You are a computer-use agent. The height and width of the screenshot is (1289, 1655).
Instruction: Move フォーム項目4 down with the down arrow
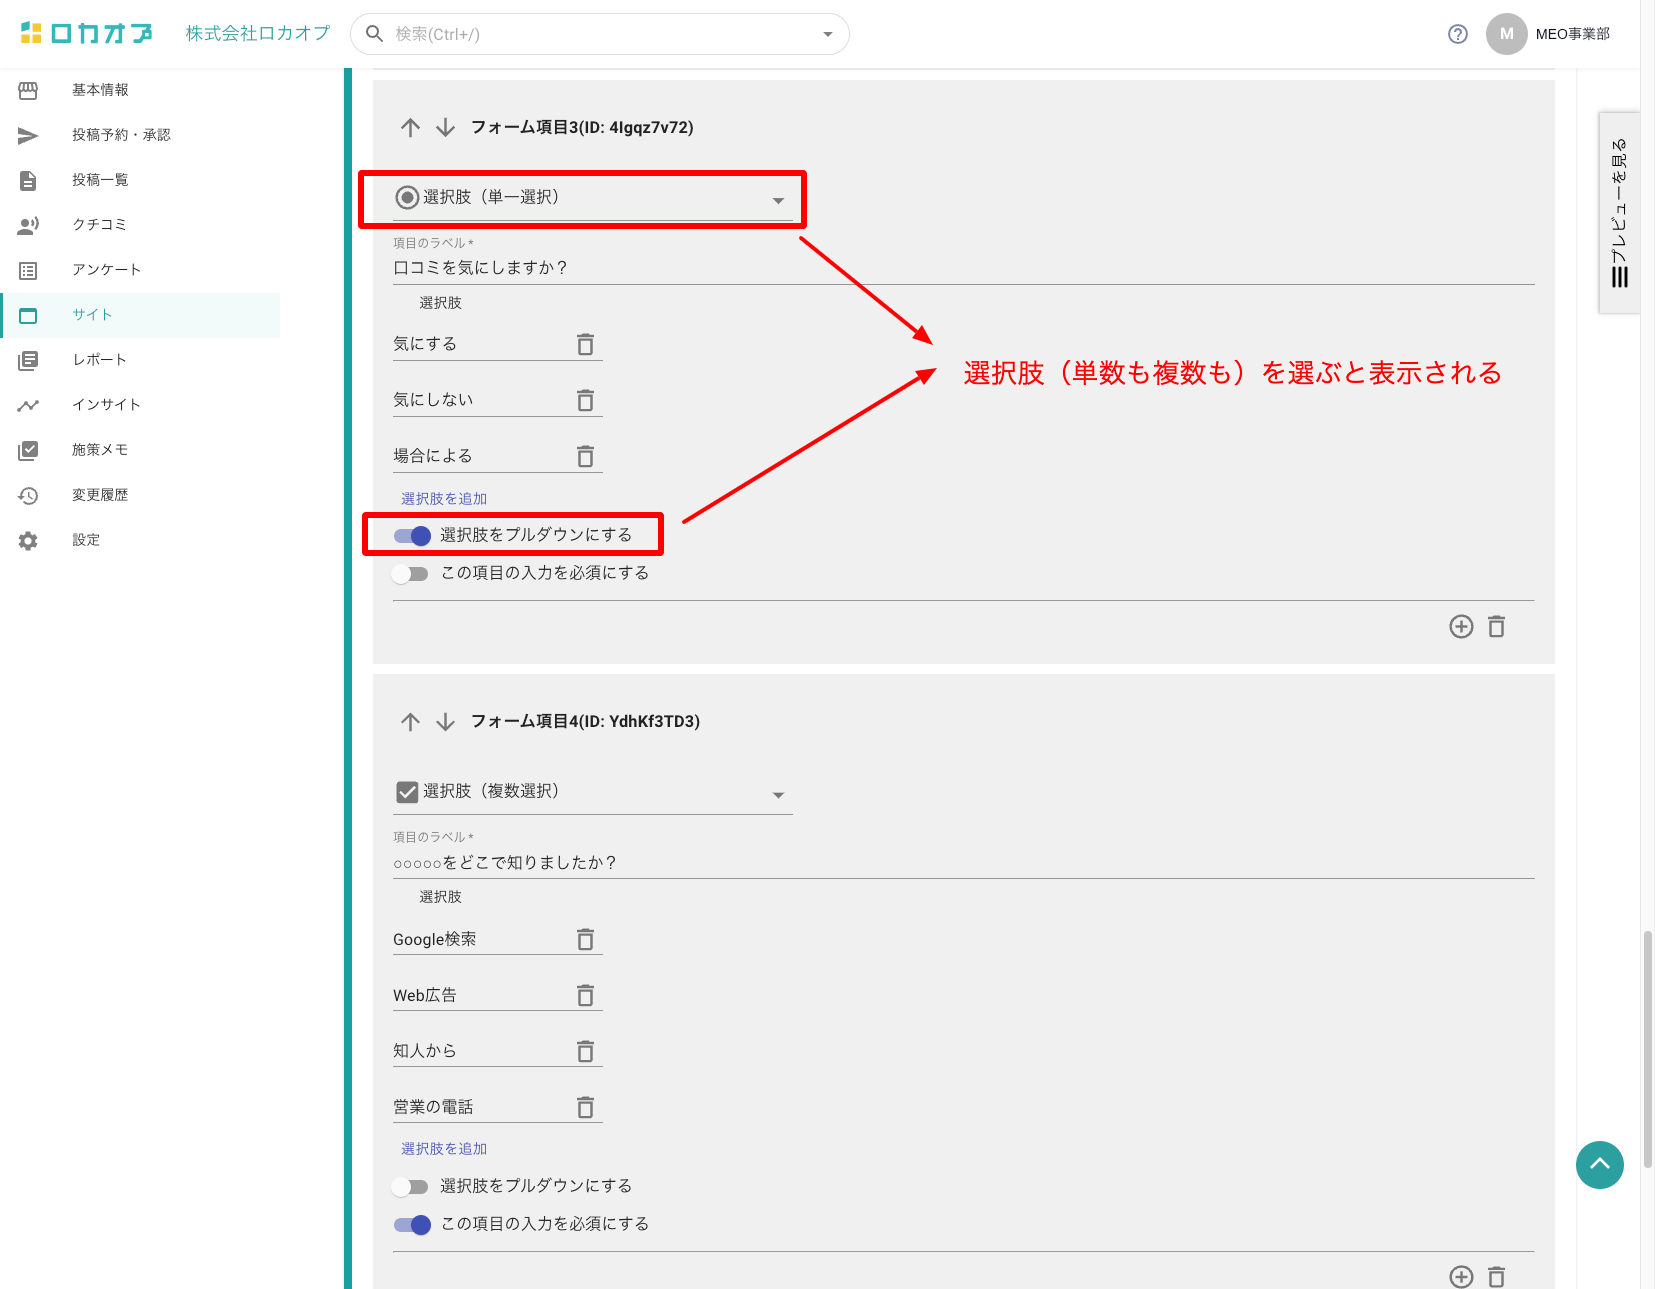tap(446, 721)
